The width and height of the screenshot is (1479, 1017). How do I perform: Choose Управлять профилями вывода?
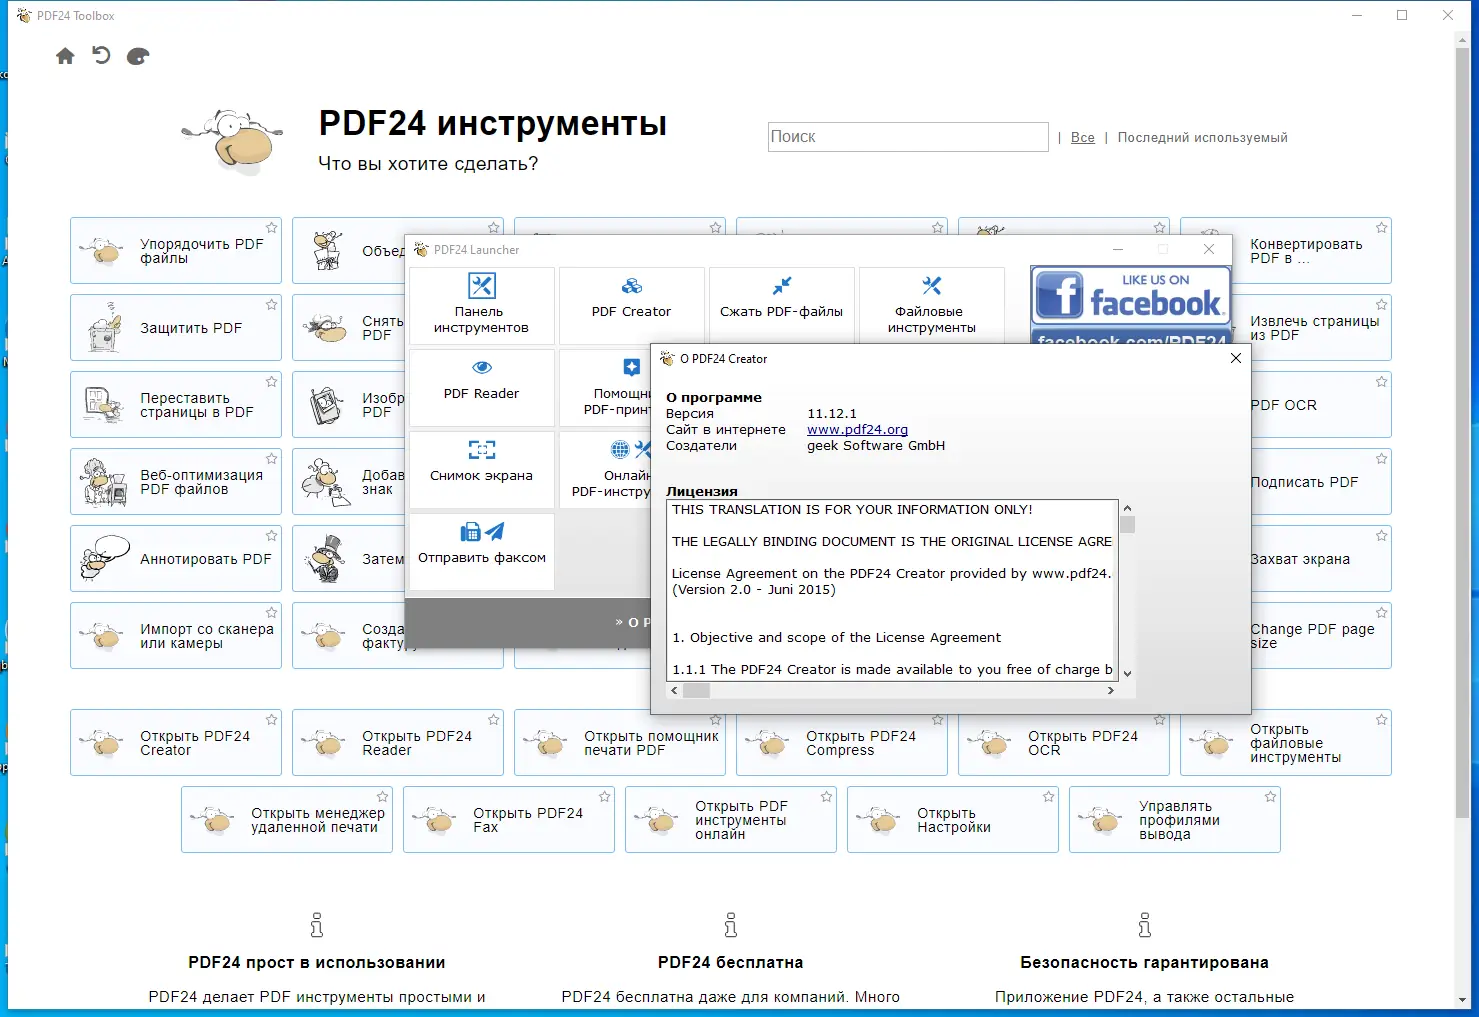[x=1175, y=820]
